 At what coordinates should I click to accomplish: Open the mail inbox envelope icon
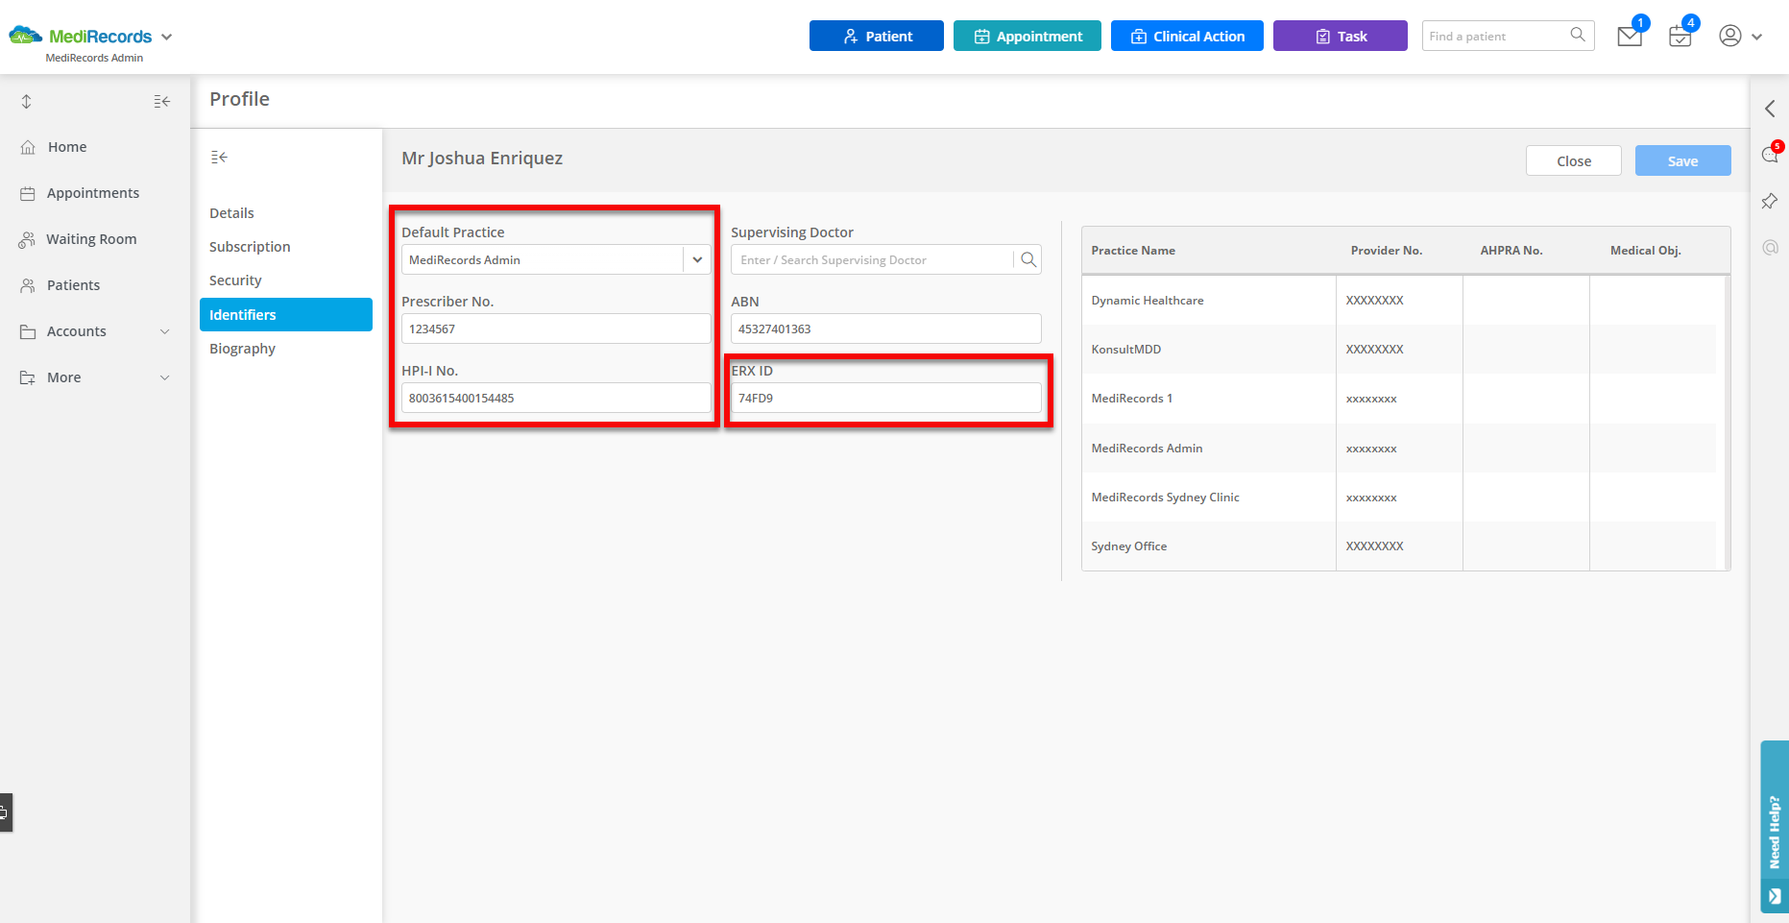point(1629,37)
